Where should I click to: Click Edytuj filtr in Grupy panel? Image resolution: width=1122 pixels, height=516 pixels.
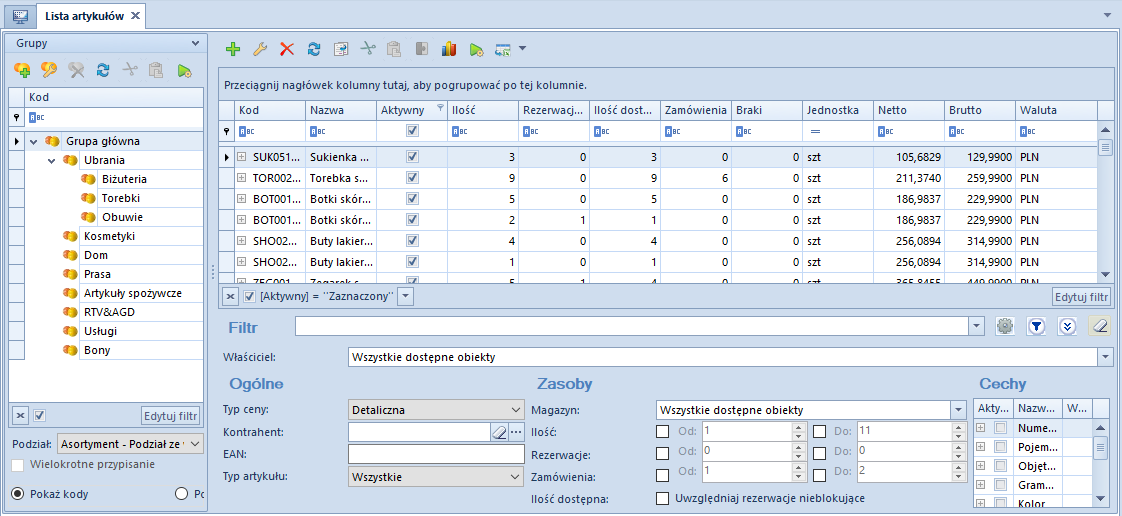pyautogui.click(x=170, y=415)
